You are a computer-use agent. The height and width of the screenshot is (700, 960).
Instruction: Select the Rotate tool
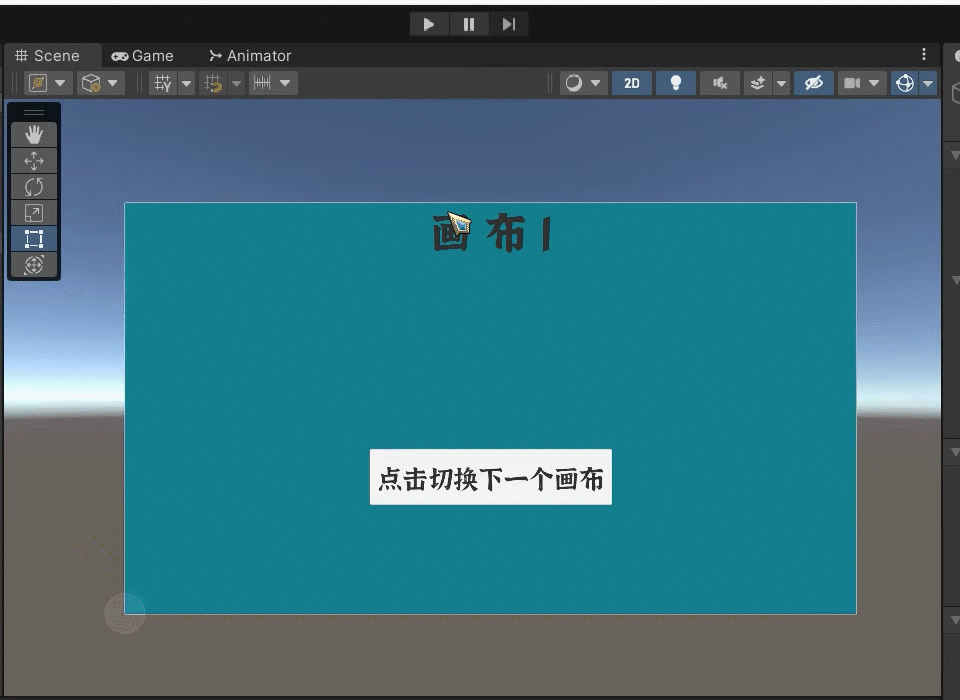tap(34, 187)
